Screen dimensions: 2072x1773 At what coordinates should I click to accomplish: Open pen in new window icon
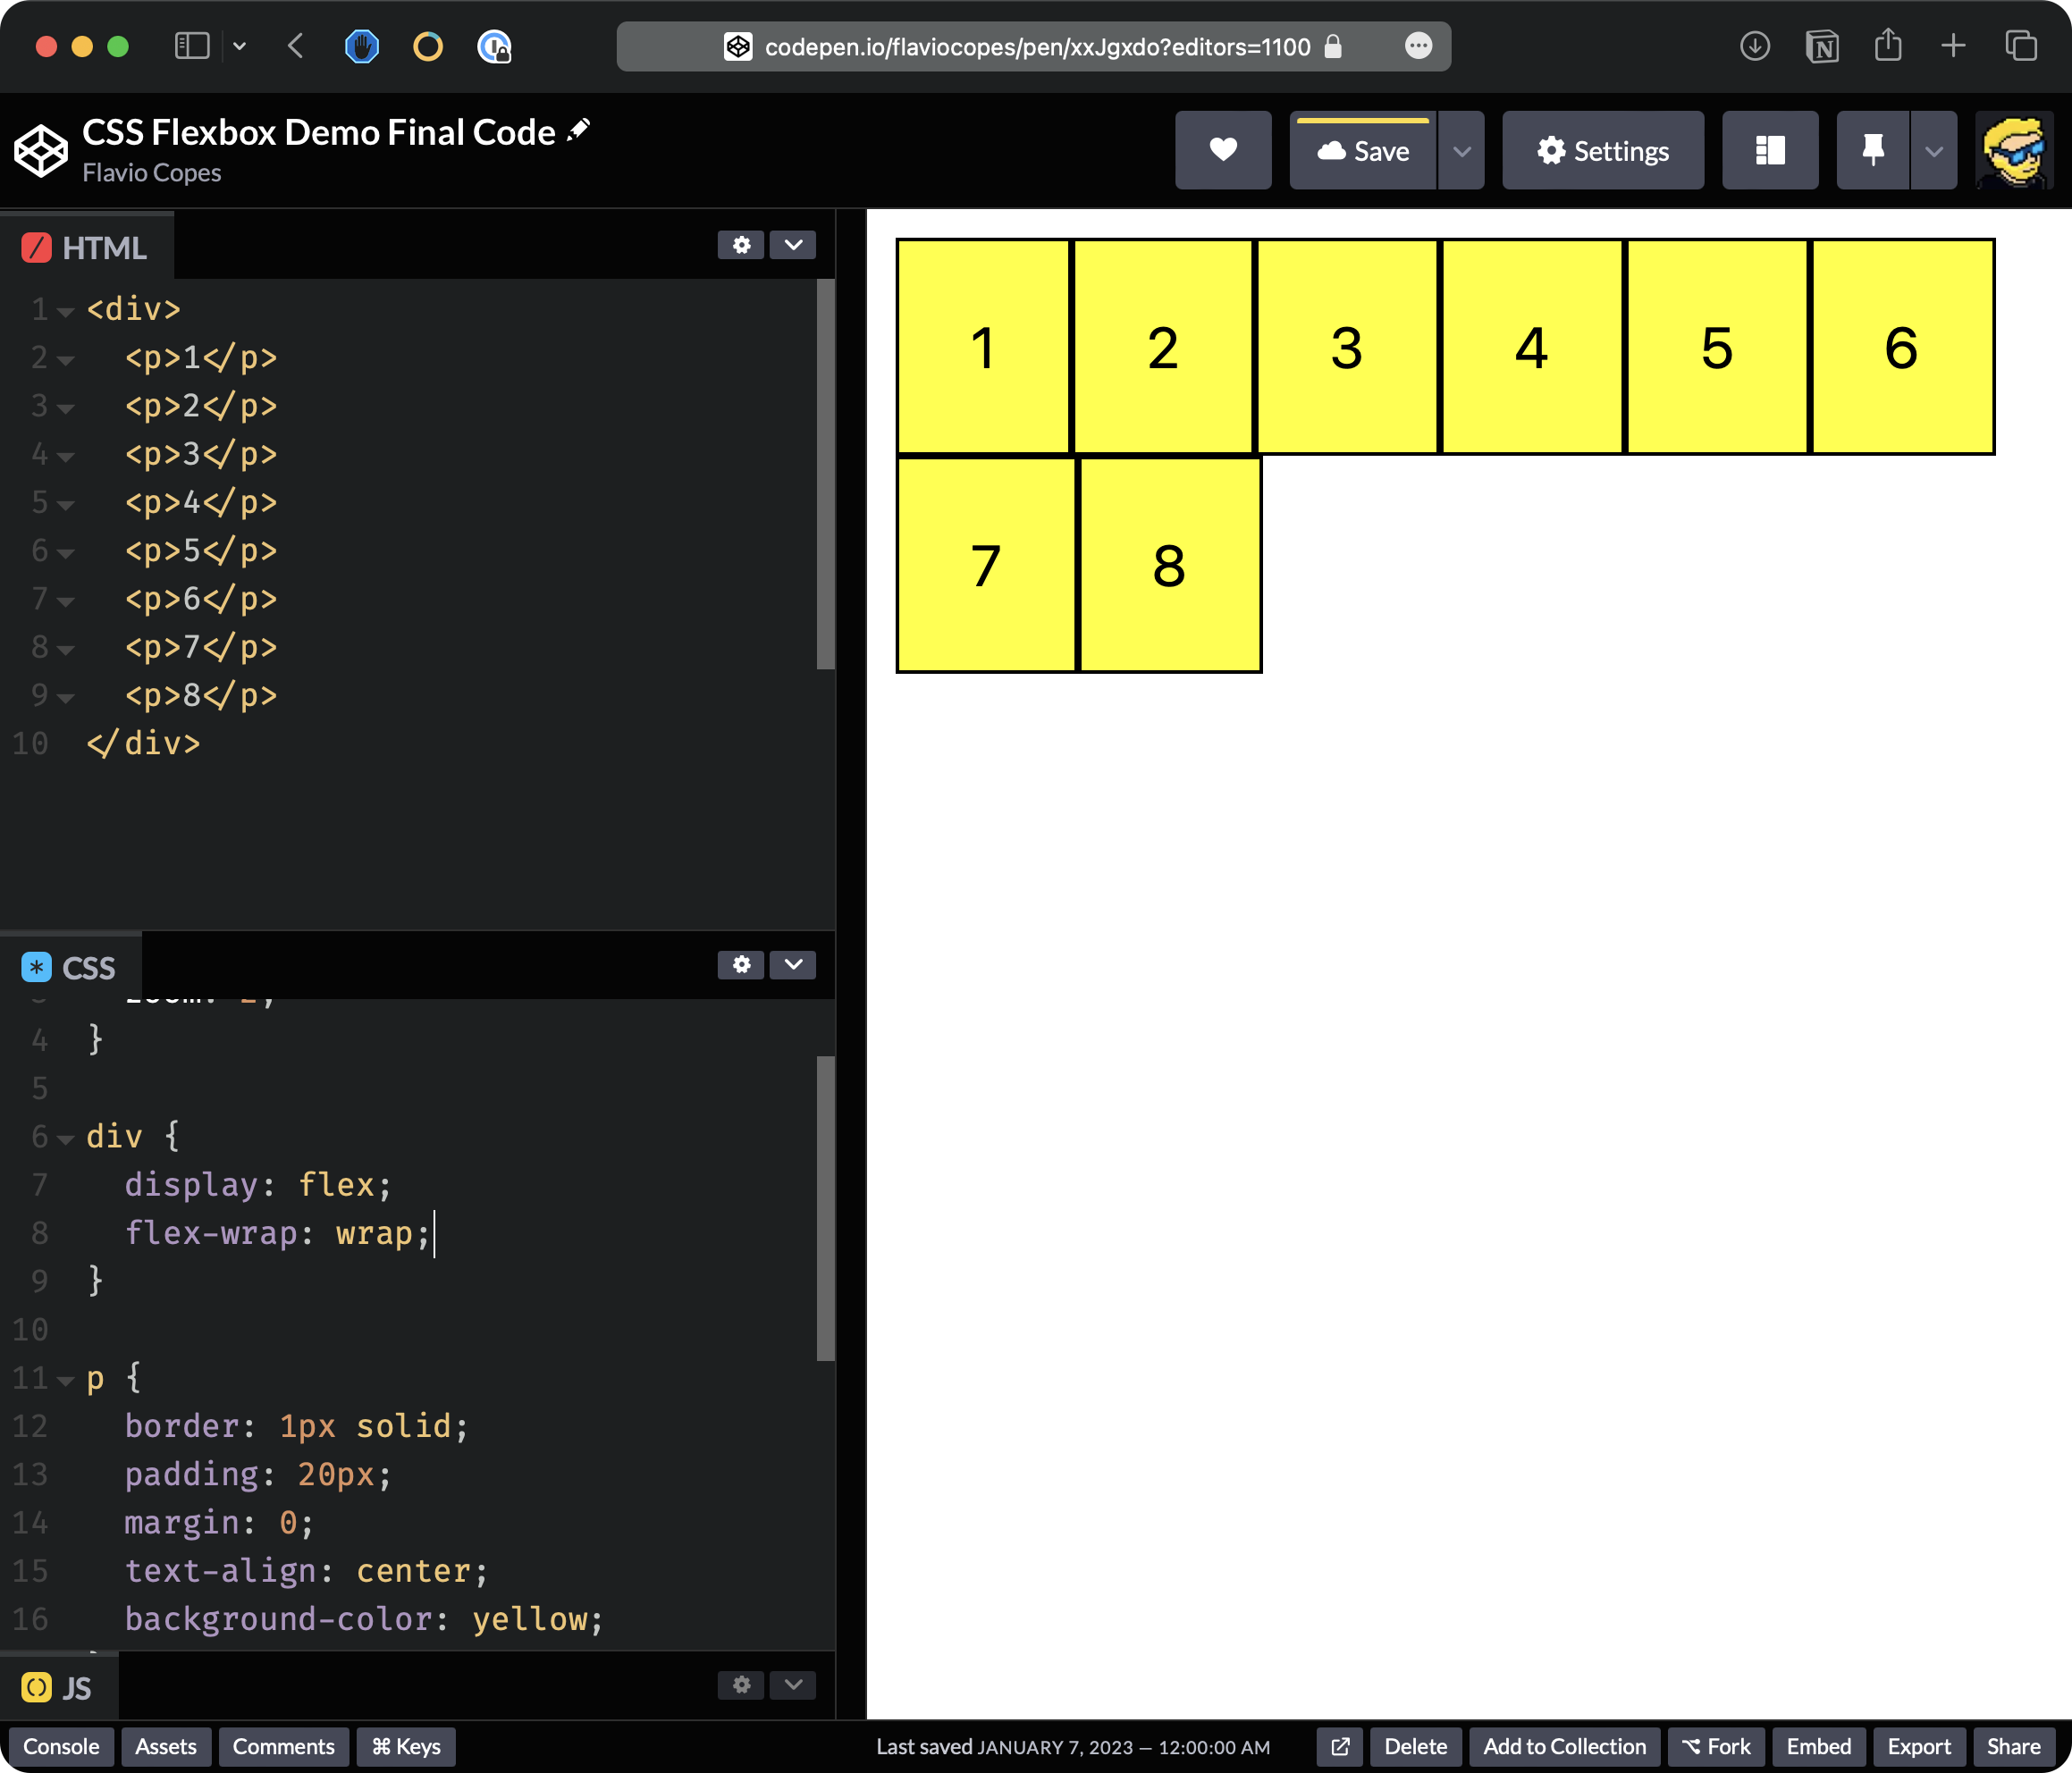tap(1340, 1746)
